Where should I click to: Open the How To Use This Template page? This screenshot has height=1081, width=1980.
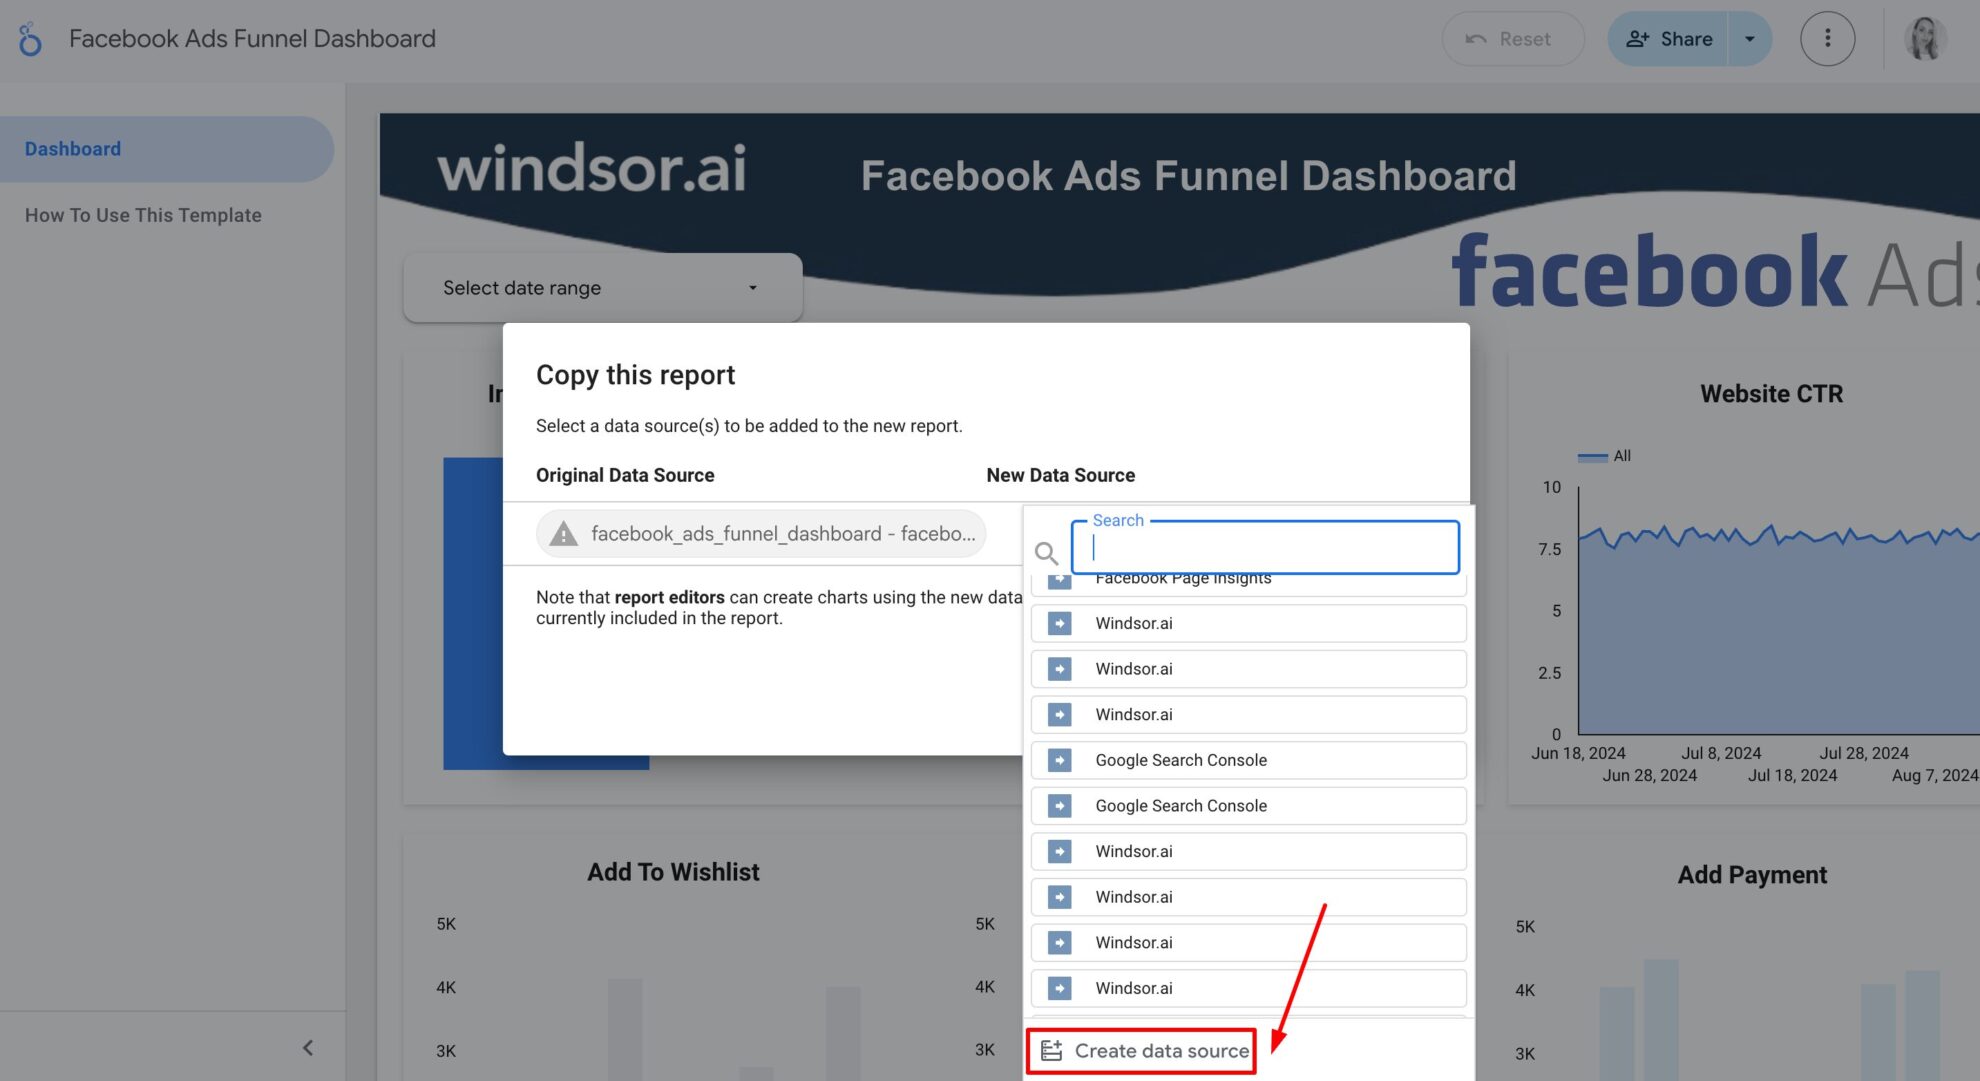click(143, 215)
